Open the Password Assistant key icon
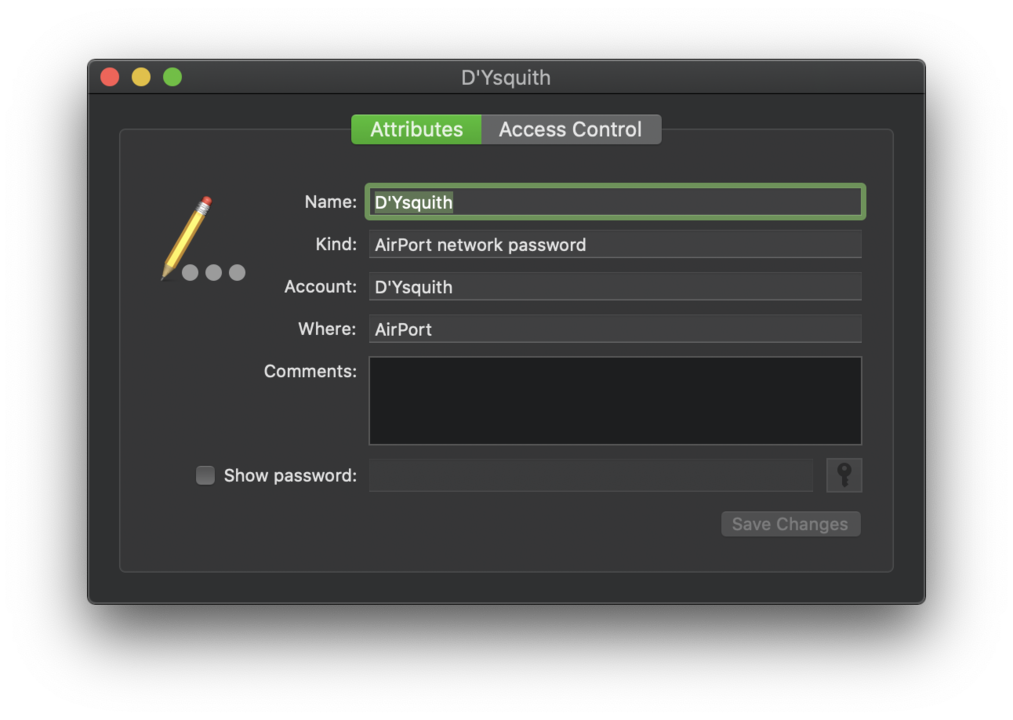 point(844,475)
